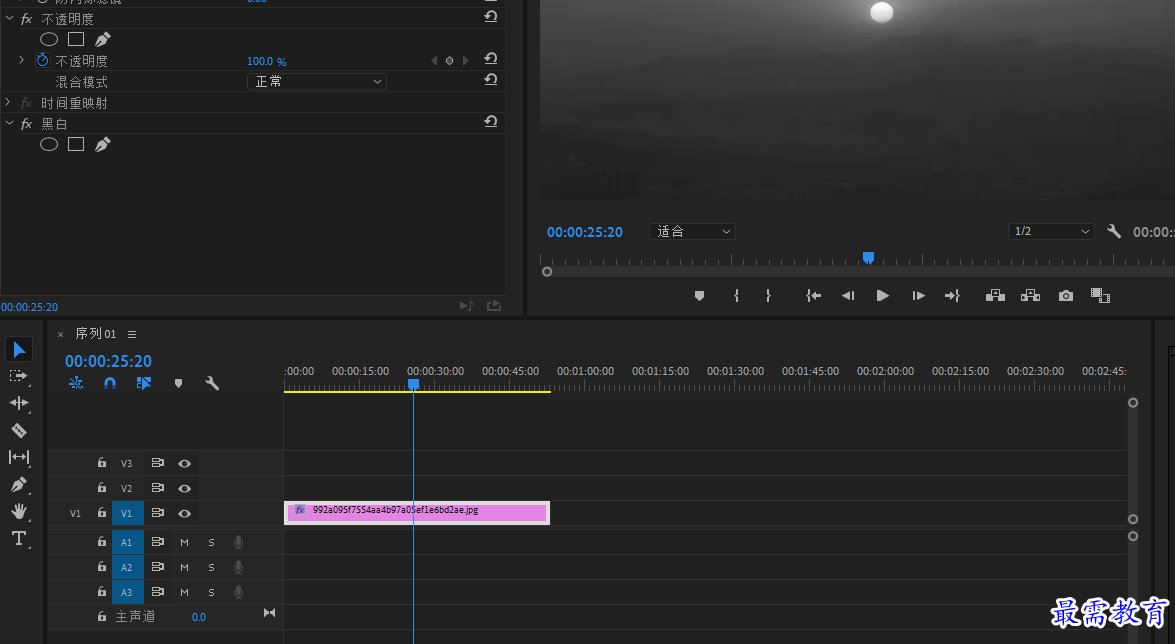Select pen mask tool under 黑白 effect
This screenshot has height=644, width=1175.
[103, 144]
